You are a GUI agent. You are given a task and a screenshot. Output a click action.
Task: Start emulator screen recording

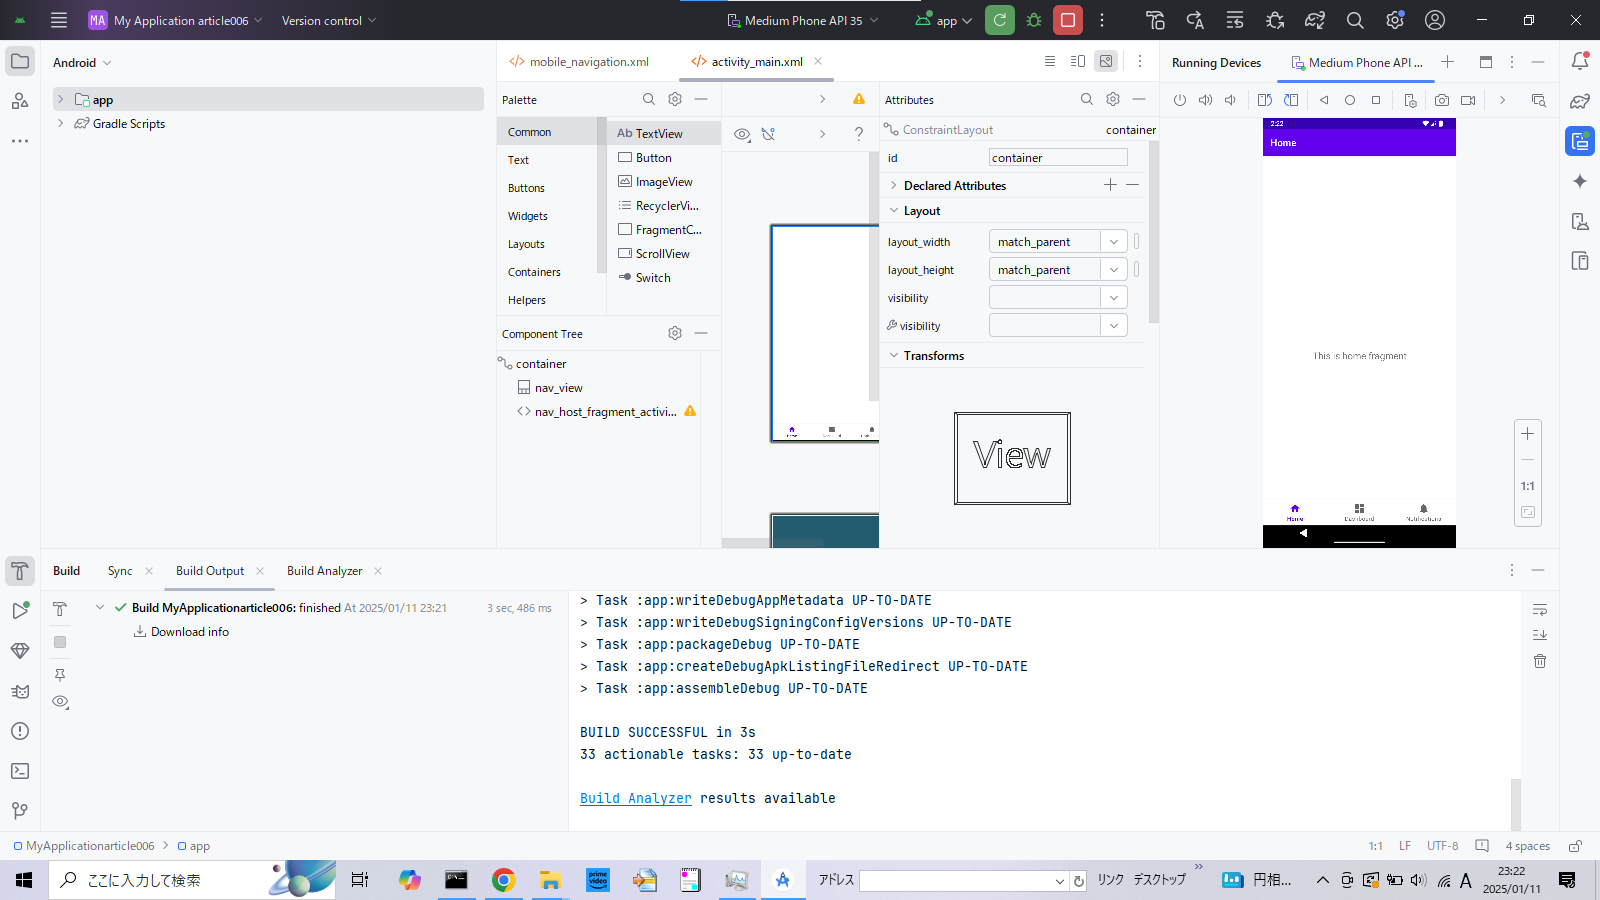pos(1468,100)
